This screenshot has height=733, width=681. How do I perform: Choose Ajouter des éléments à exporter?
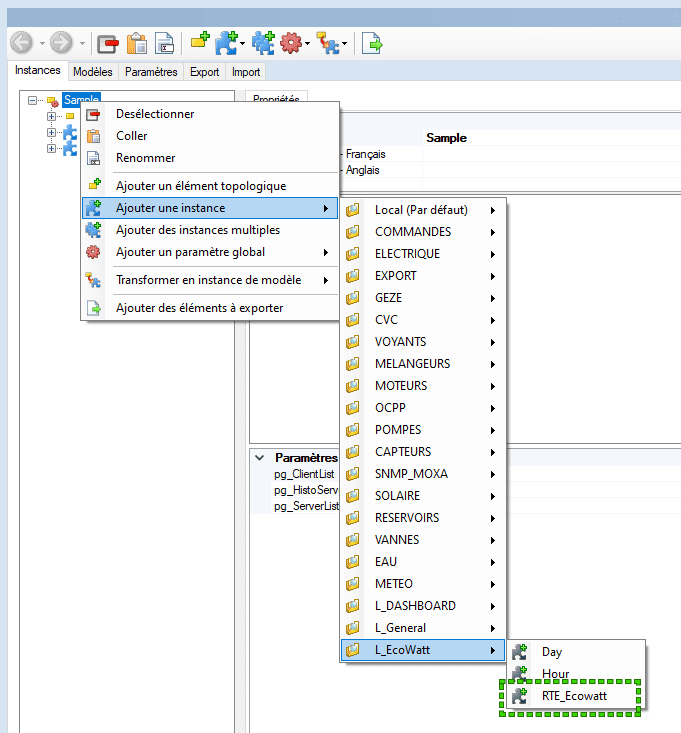[x=210, y=308]
